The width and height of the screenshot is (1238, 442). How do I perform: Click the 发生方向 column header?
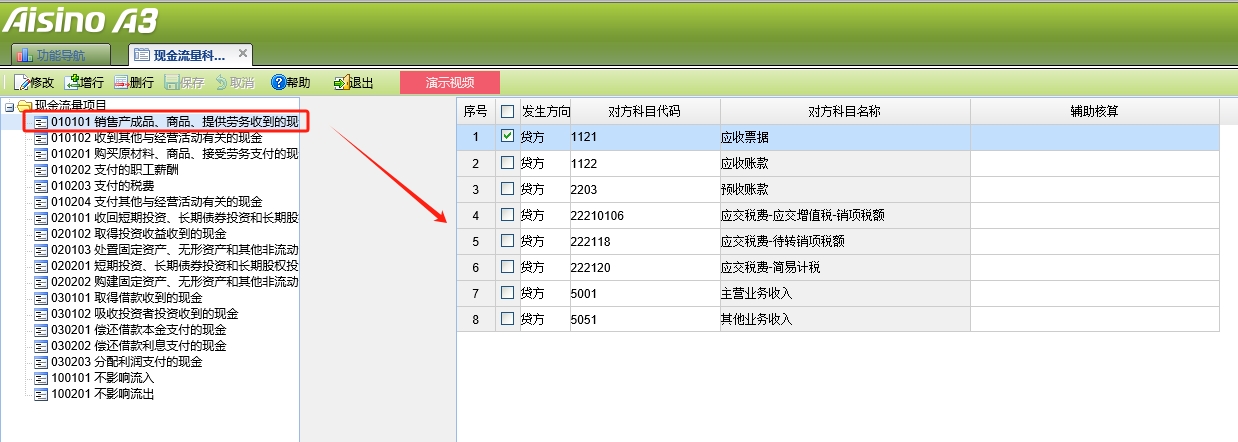(545, 111)
